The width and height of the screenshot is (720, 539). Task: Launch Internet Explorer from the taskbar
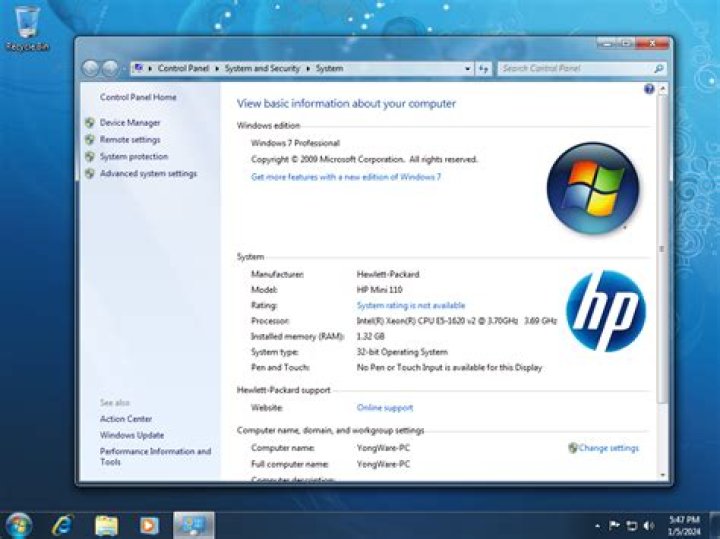(x=62, y=525)
